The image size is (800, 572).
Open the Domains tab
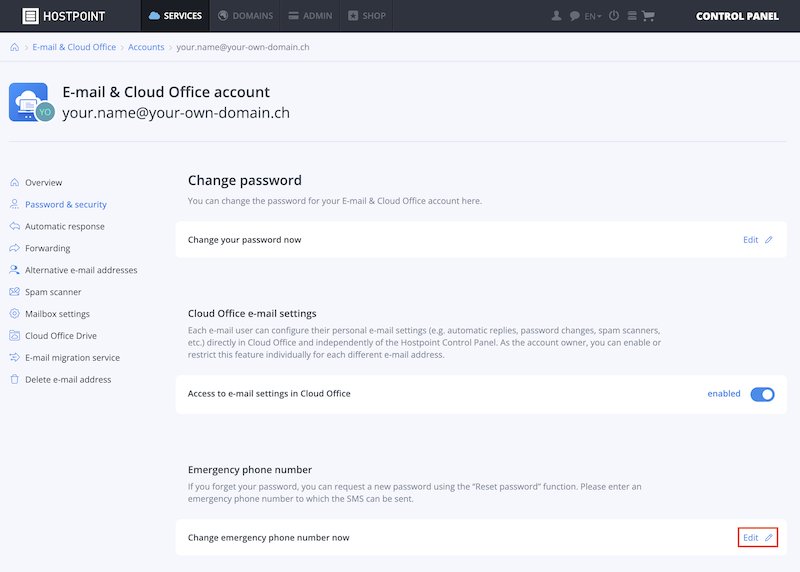tap(245, 16)
